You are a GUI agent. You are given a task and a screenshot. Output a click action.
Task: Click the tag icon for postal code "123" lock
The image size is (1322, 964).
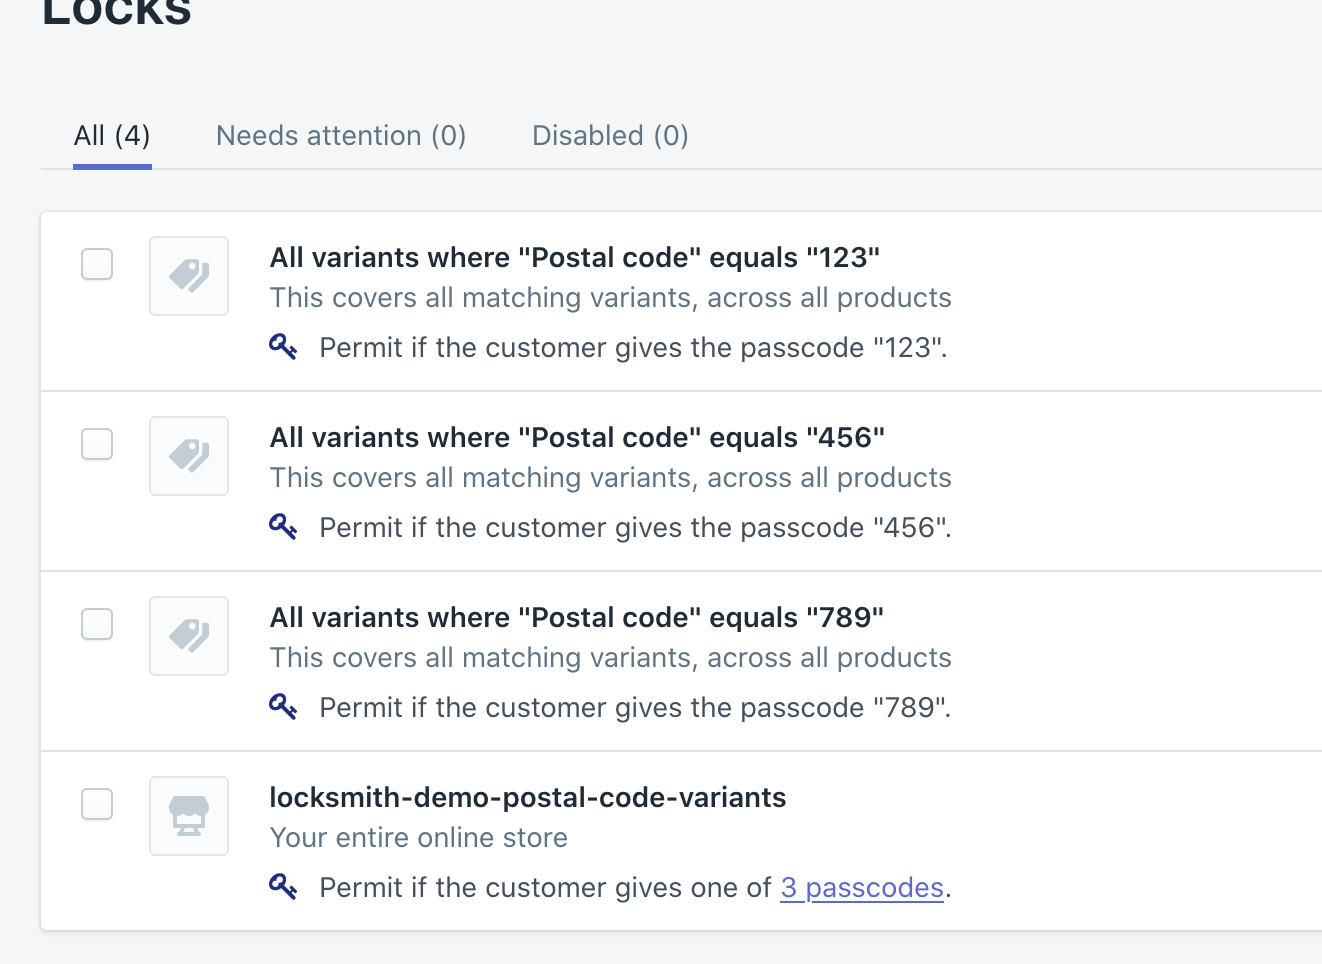[189, 276]
